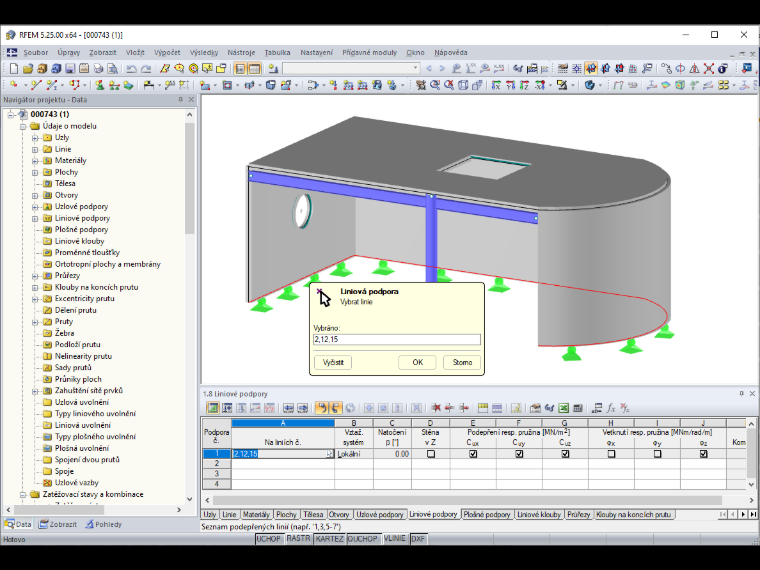Expand the Materiály tree node
Viewport: 760px width, 570px height.
tap(35, 160)
